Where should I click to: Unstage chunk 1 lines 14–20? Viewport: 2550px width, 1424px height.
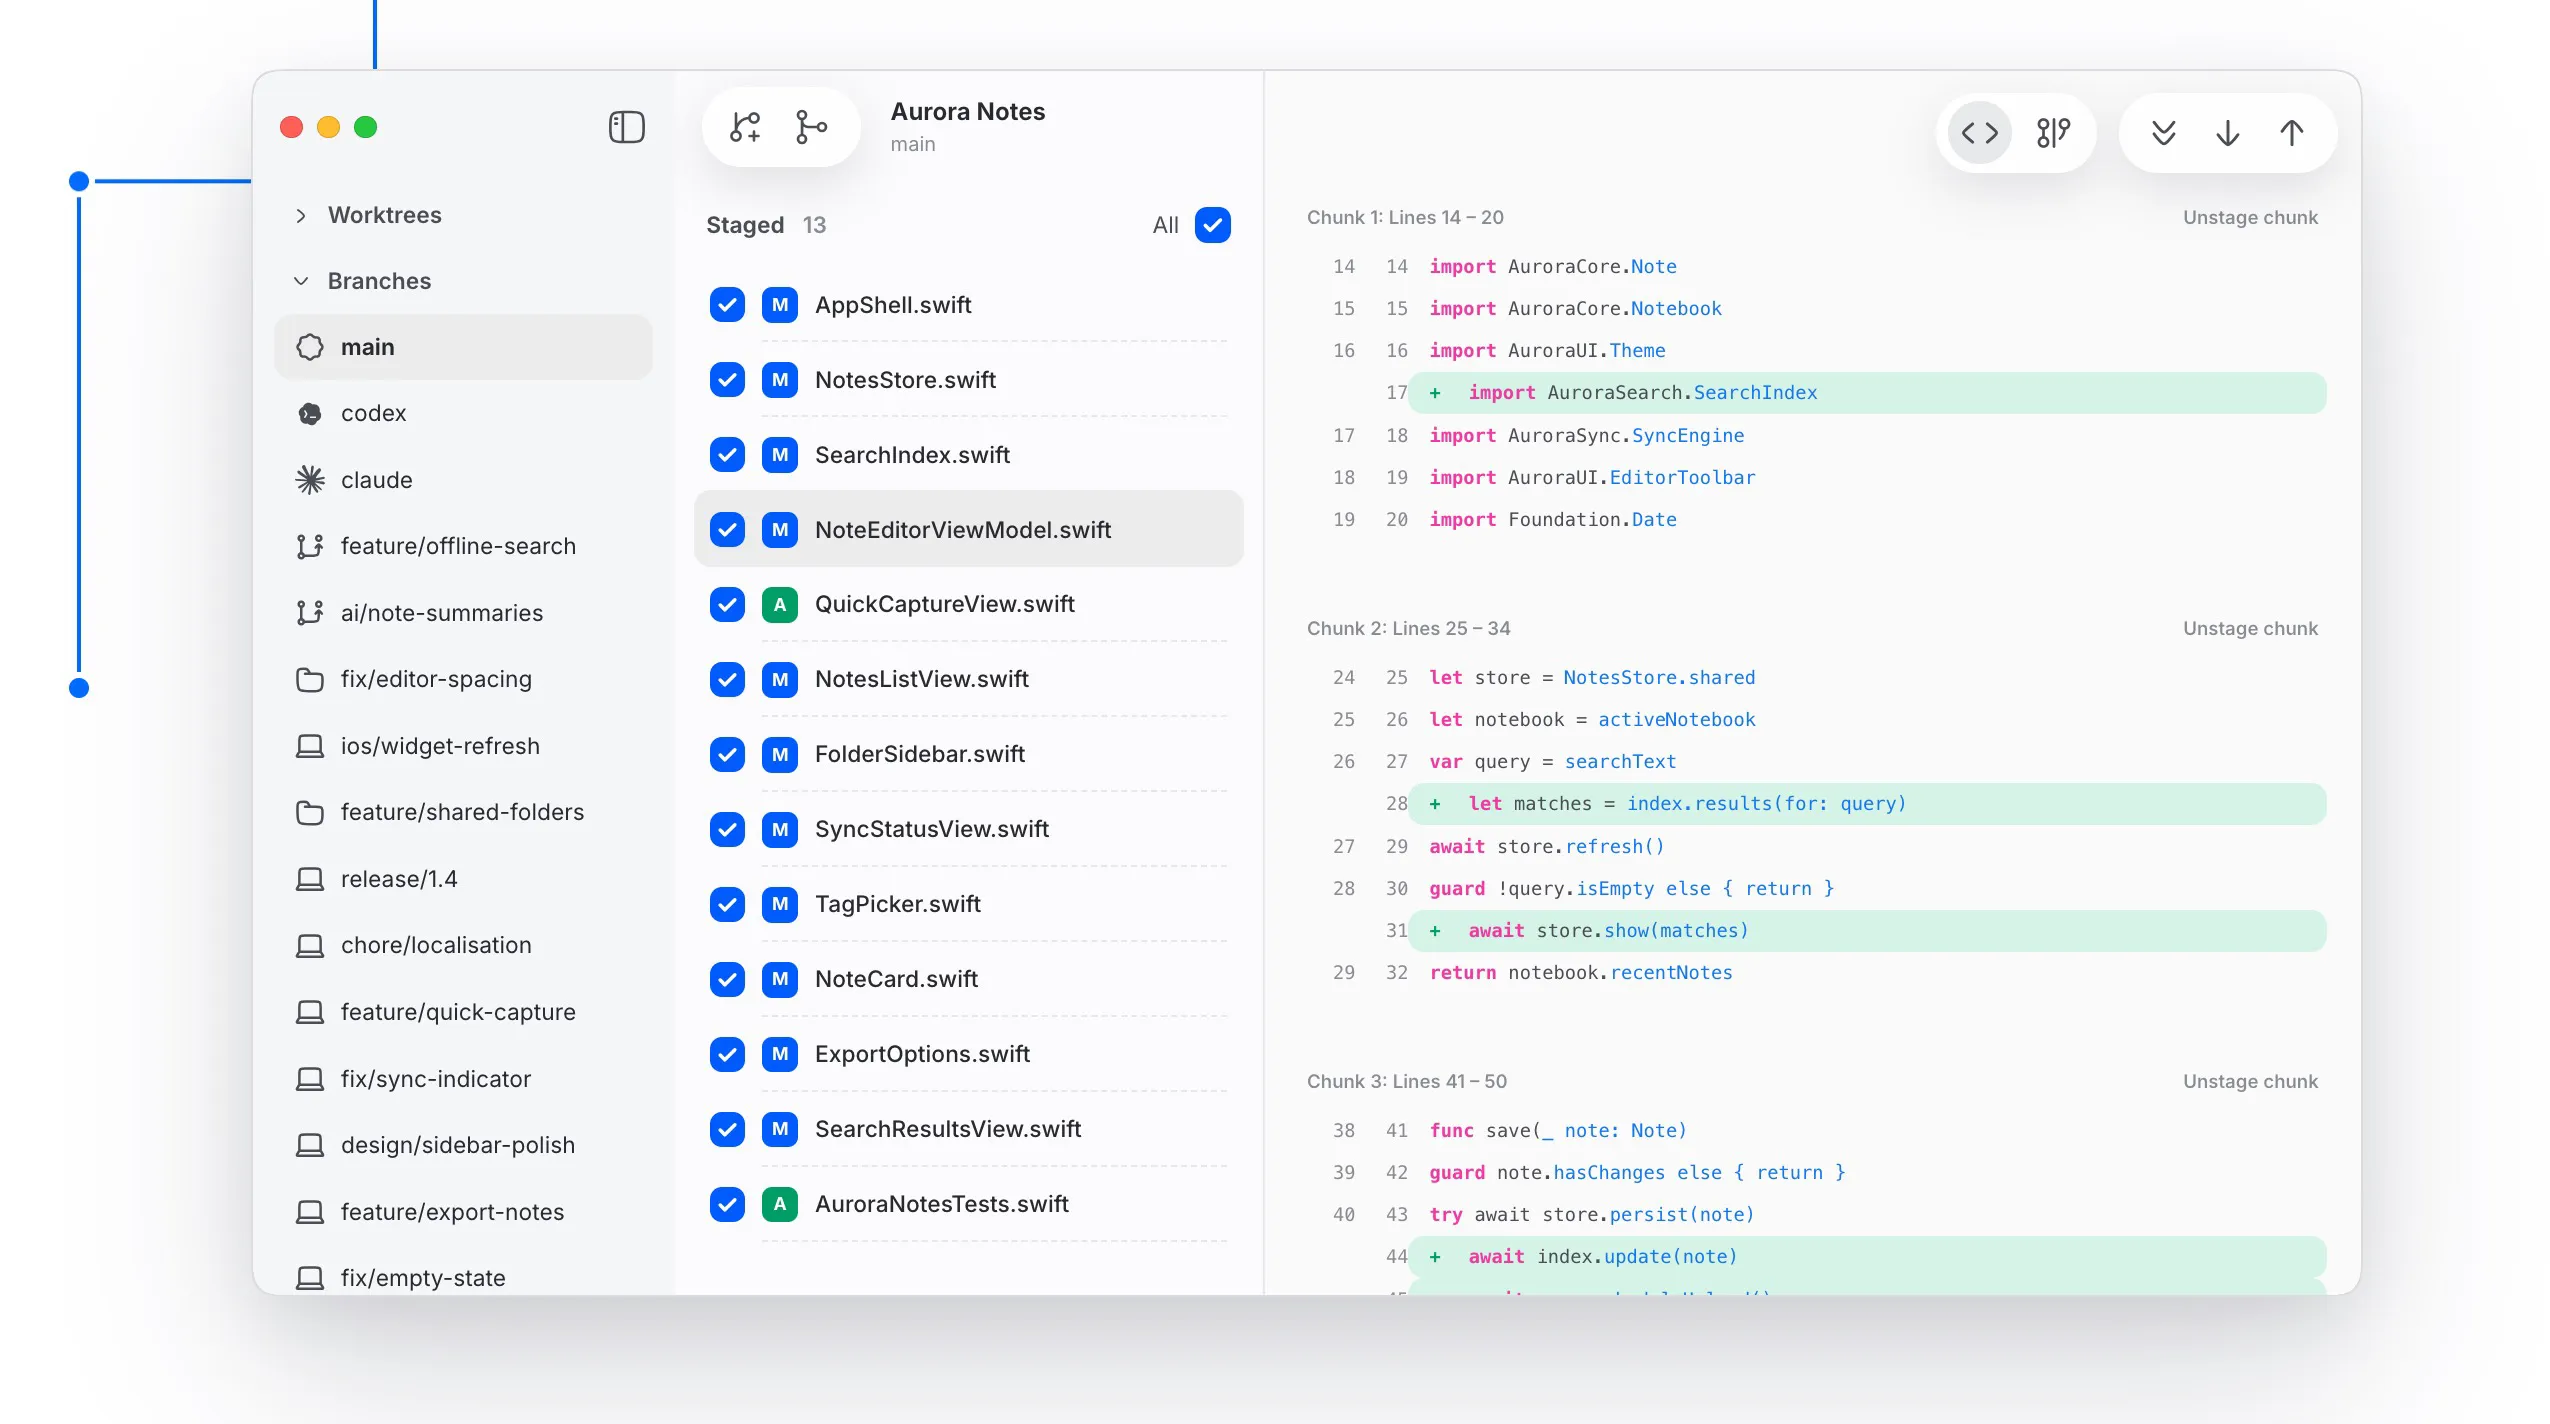pos(2250,217)
